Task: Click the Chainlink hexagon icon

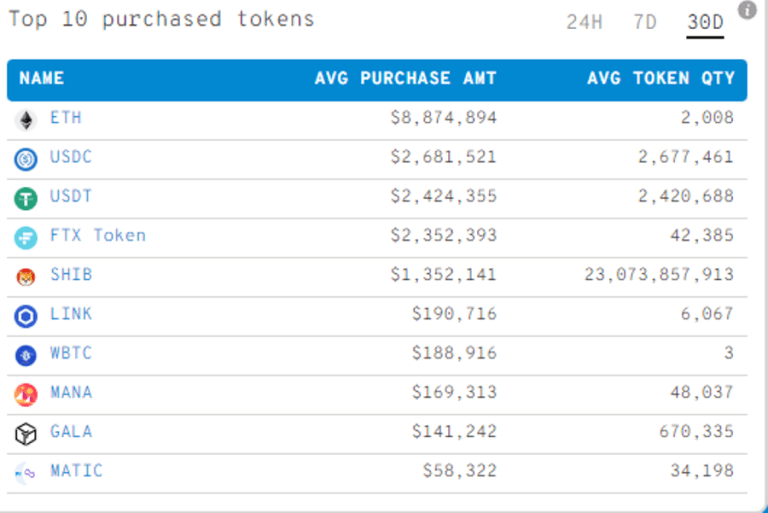Action: (x=26, y=316)
